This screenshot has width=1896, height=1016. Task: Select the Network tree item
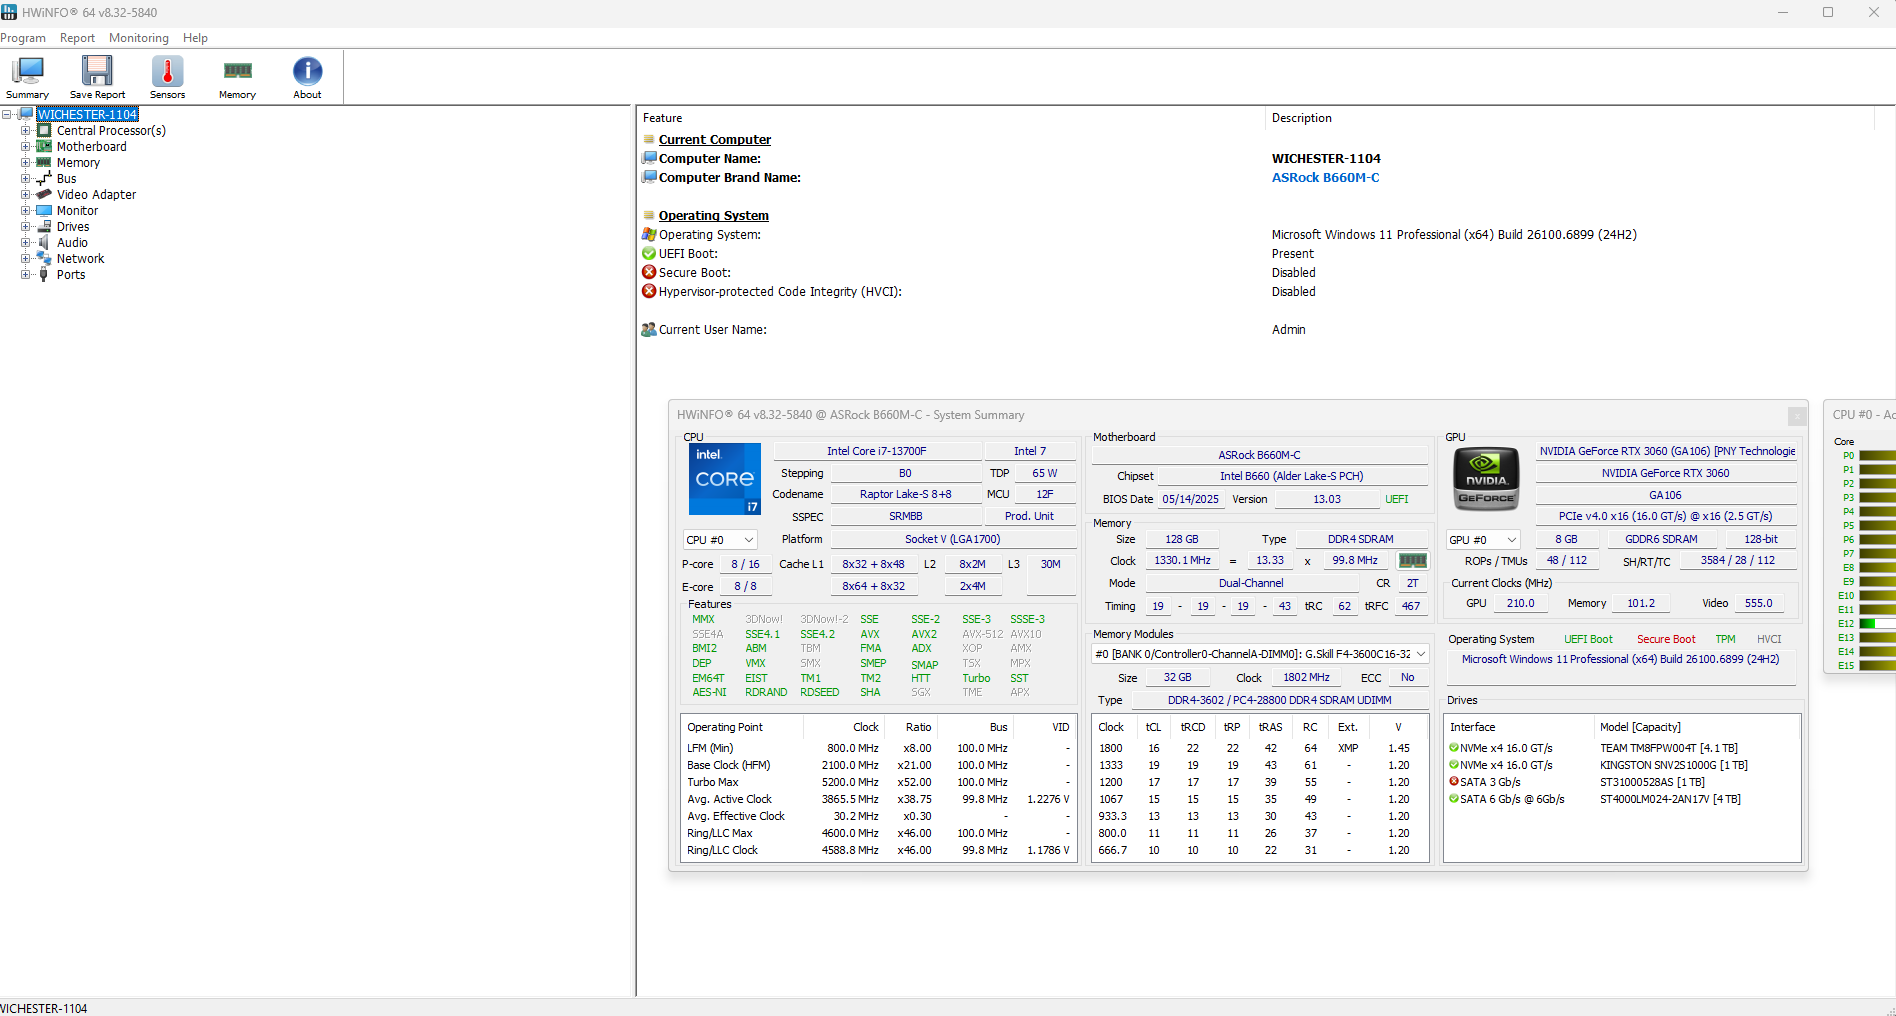(x=80, y=259)
